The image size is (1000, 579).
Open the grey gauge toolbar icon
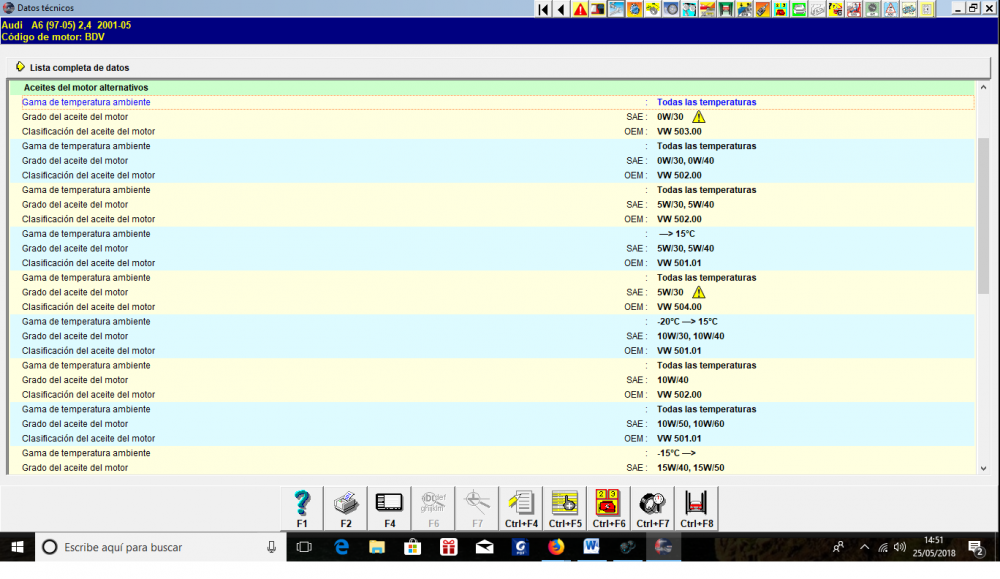[872, 9]
